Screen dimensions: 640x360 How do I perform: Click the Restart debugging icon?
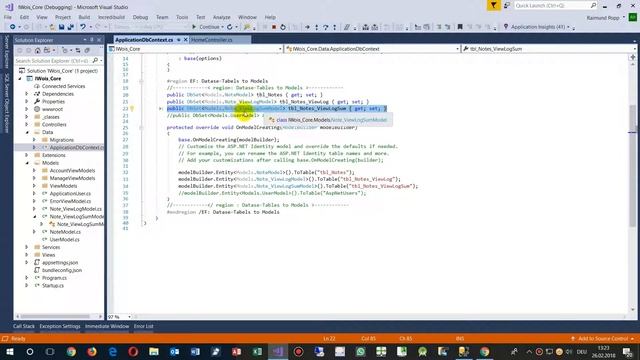click(282, 27)
